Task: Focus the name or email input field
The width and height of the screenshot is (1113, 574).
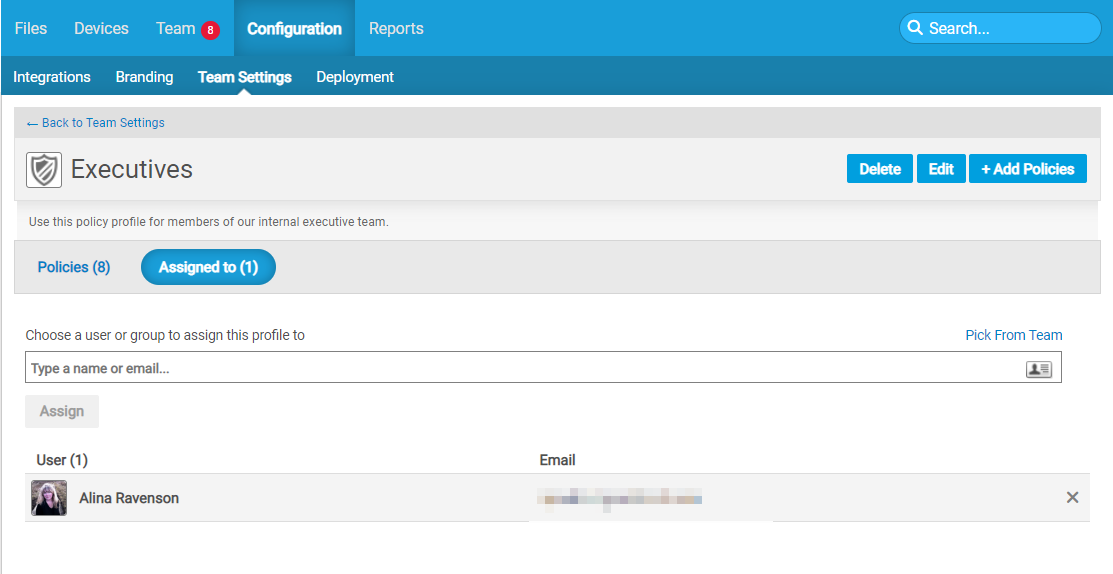Action: [x=520, y=369]
